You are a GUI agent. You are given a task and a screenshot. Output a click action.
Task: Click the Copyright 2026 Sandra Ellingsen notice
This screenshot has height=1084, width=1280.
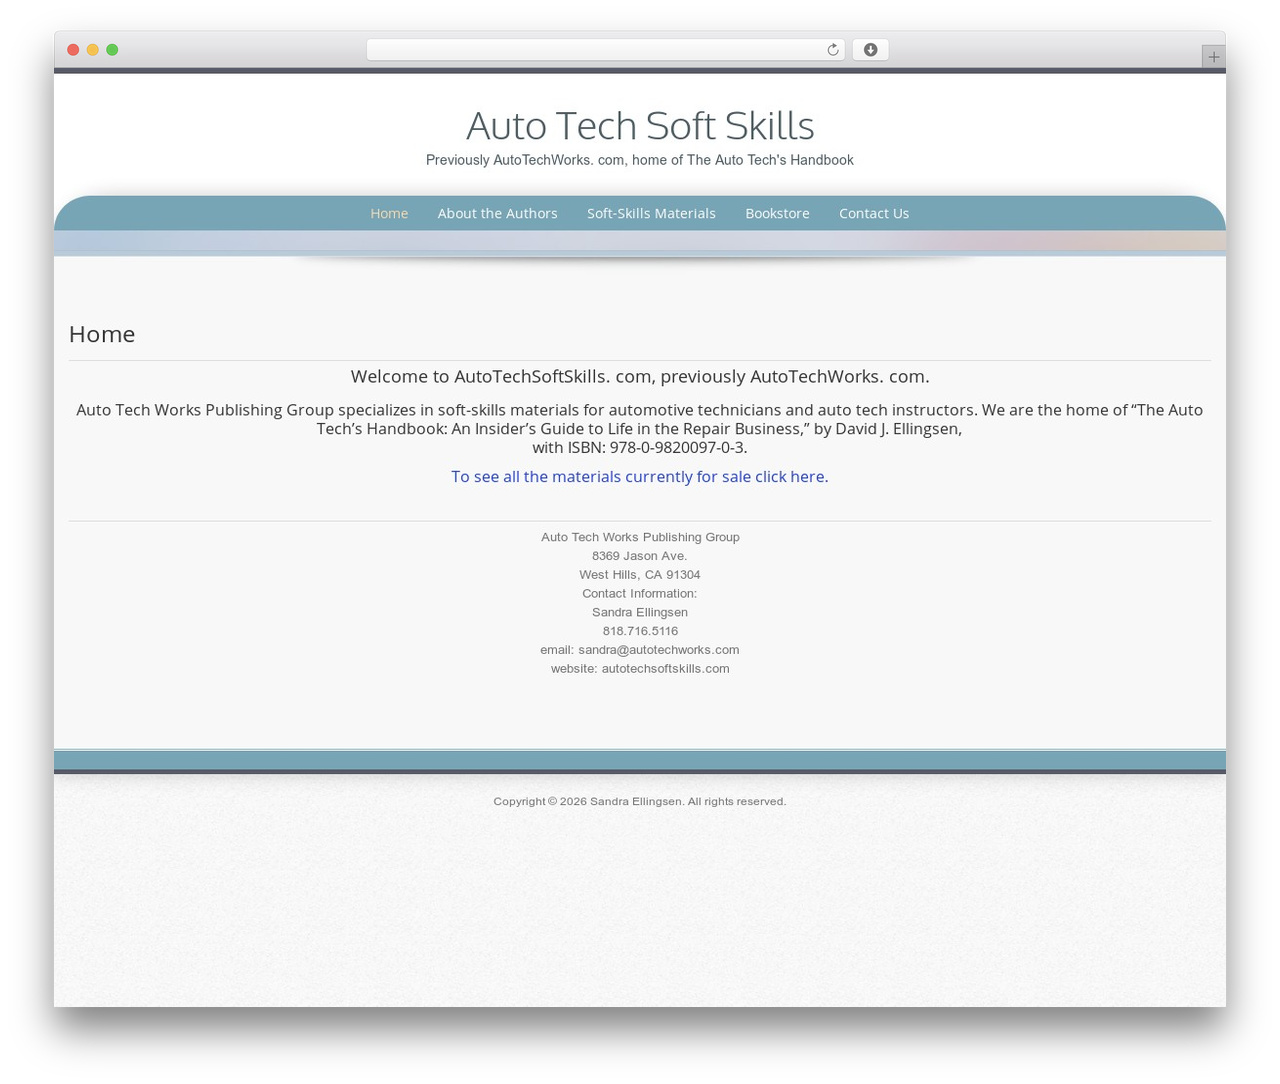(x=640, y=801)
